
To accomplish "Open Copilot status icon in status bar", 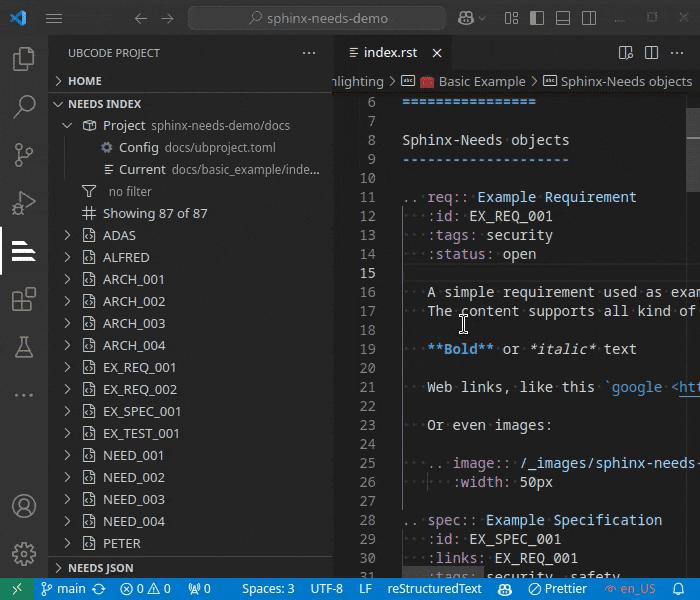I will (505, 589).
